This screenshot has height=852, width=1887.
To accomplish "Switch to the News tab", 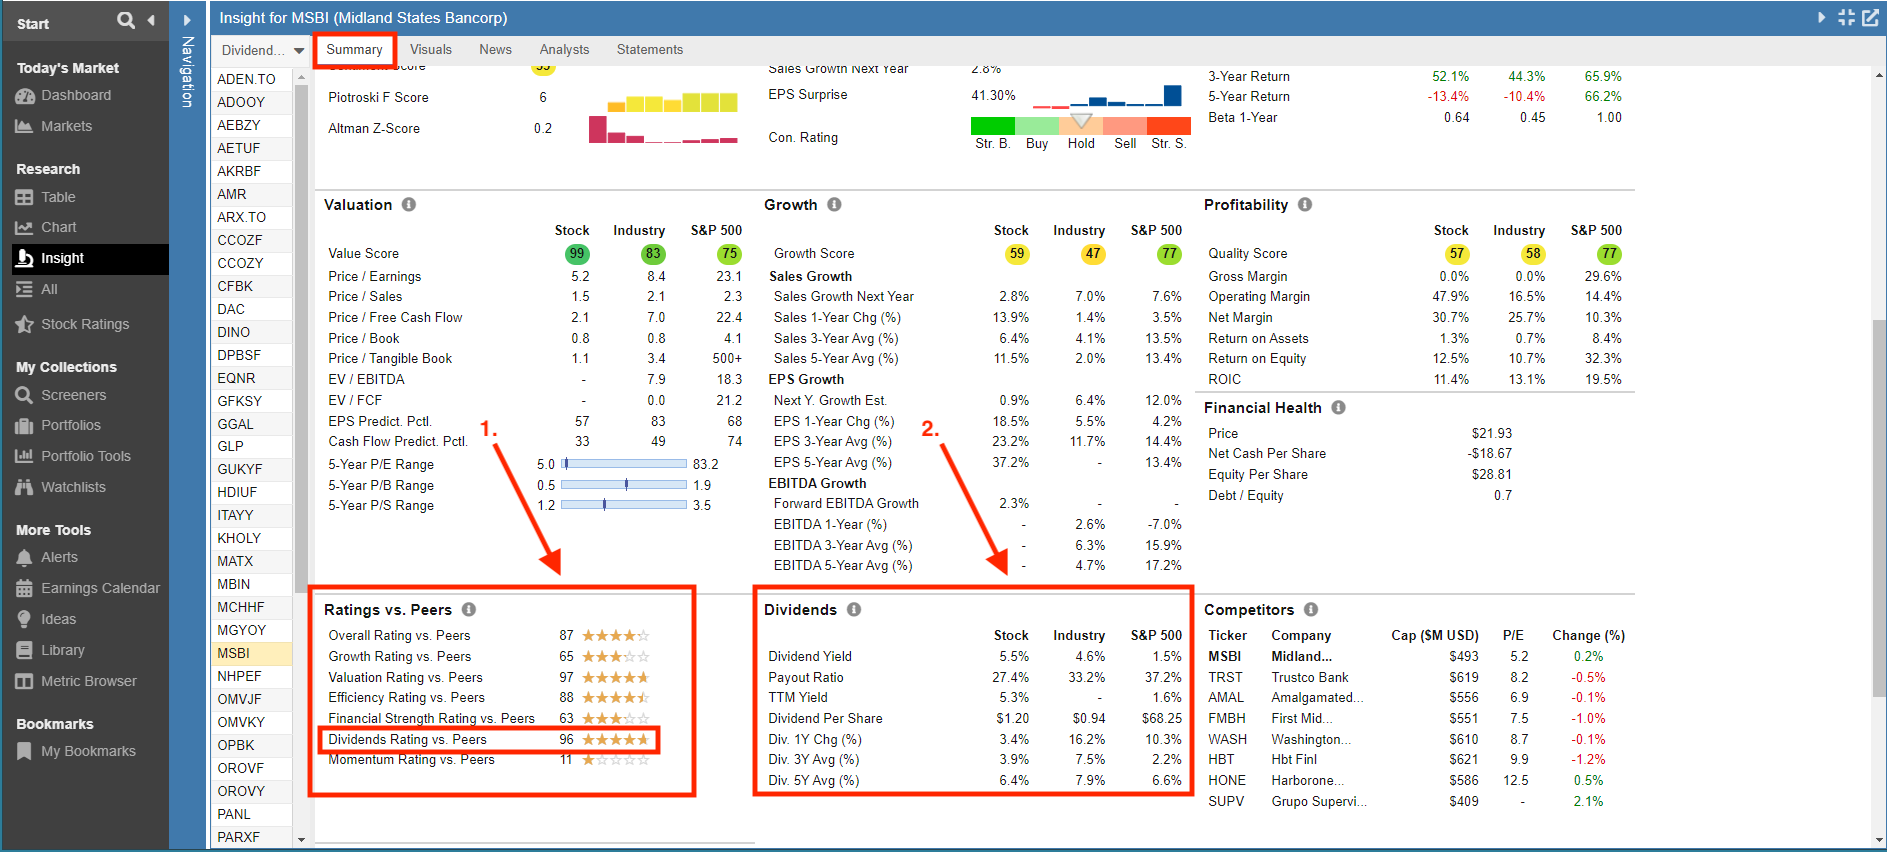I will tap(495, 49).
